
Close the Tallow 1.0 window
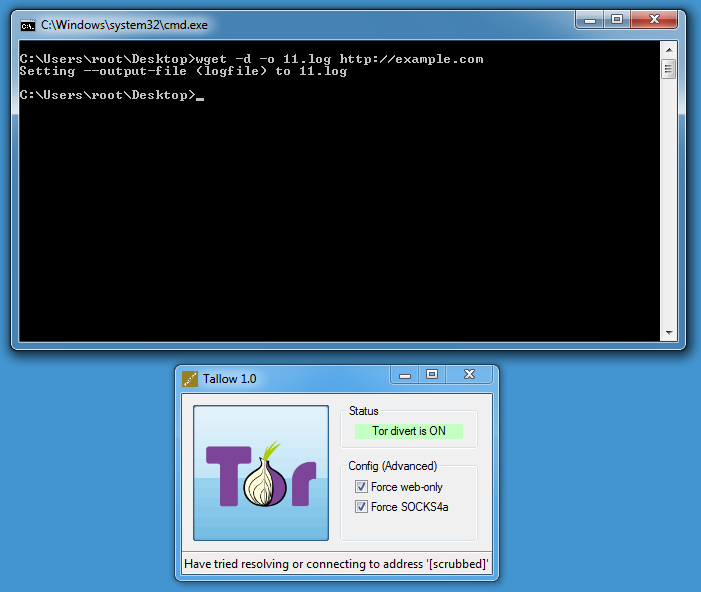469,375
